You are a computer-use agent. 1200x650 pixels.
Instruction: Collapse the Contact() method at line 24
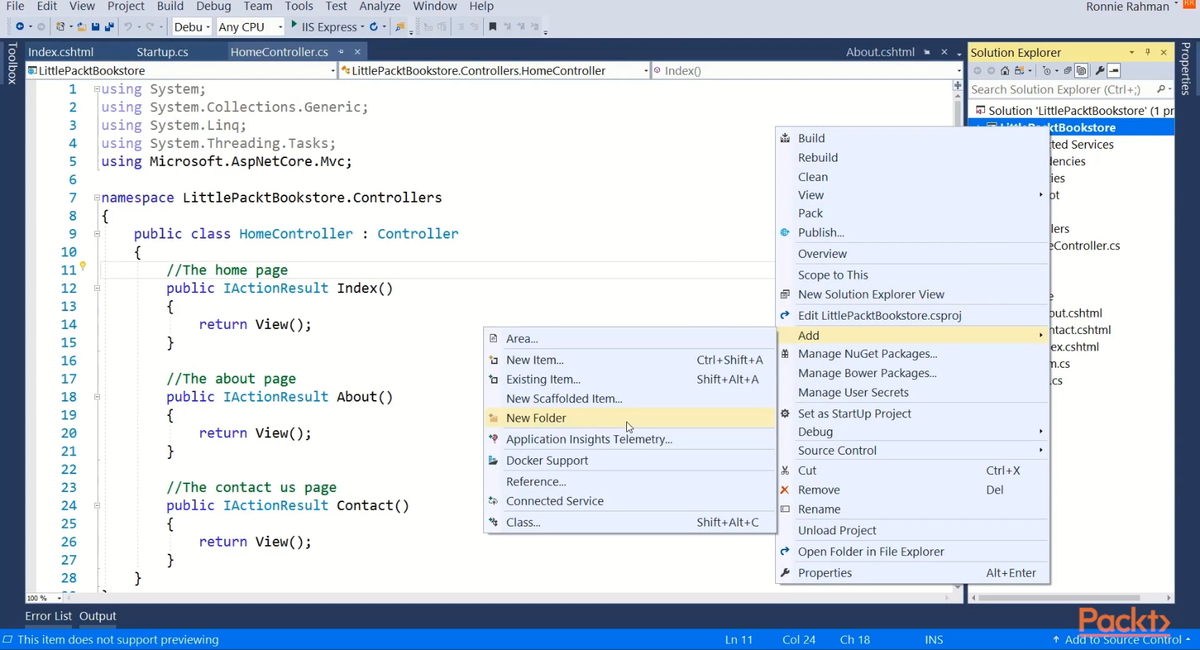tap(97, 506)
